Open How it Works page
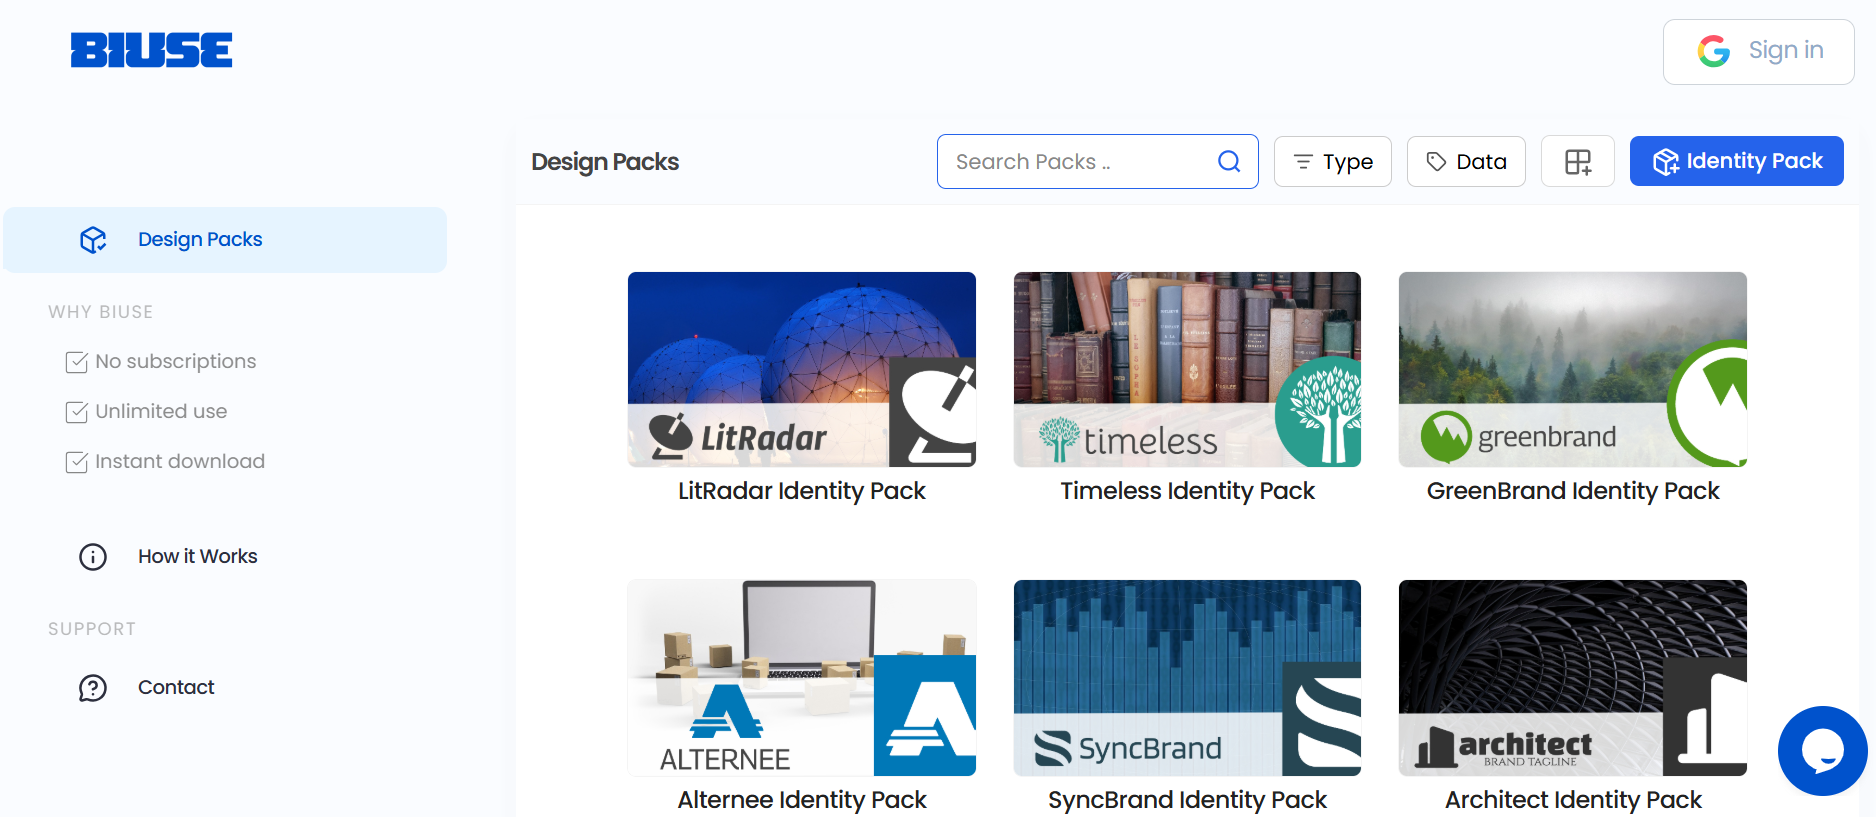The height and width of the screenshot is (817, 1876). point(197,556)
